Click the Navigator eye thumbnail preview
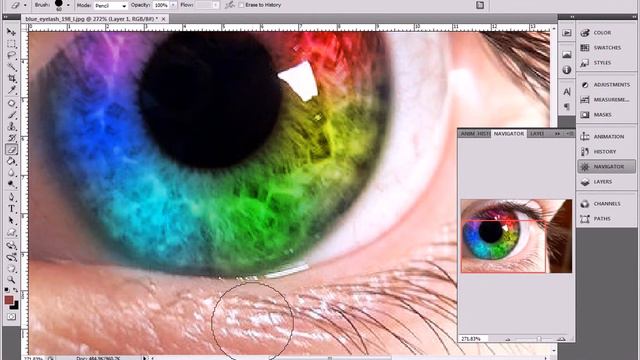The width and height of the screenshot is (640, 360). tap(516, 236)
